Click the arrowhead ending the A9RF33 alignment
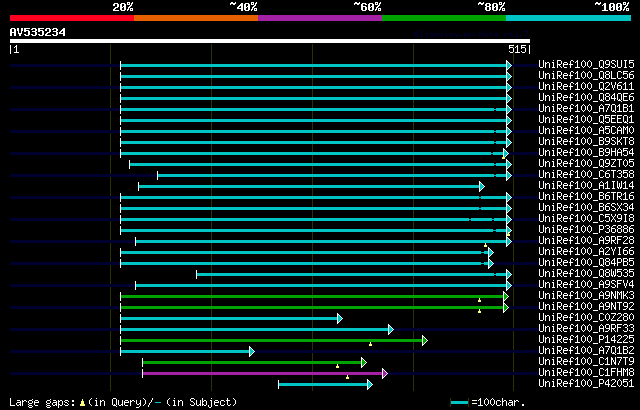 [391, 330]
